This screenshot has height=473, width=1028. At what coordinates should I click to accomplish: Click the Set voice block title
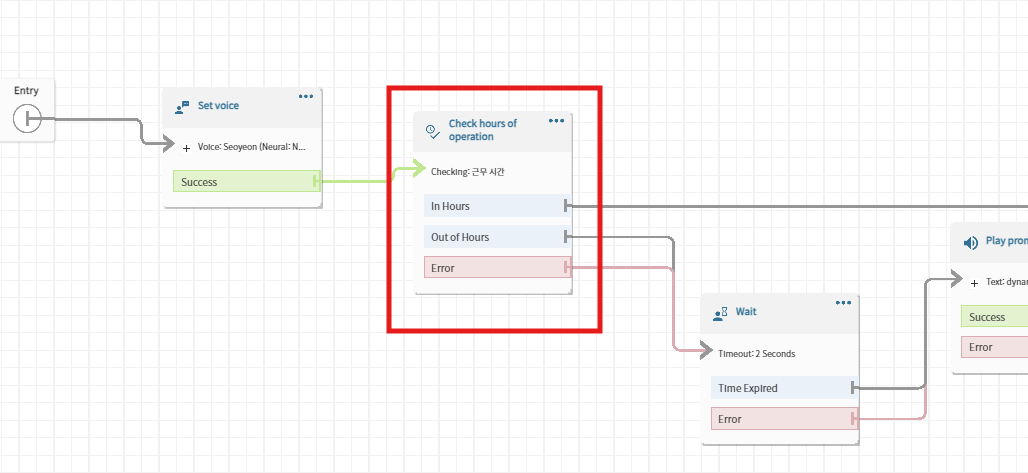(218, 105)
